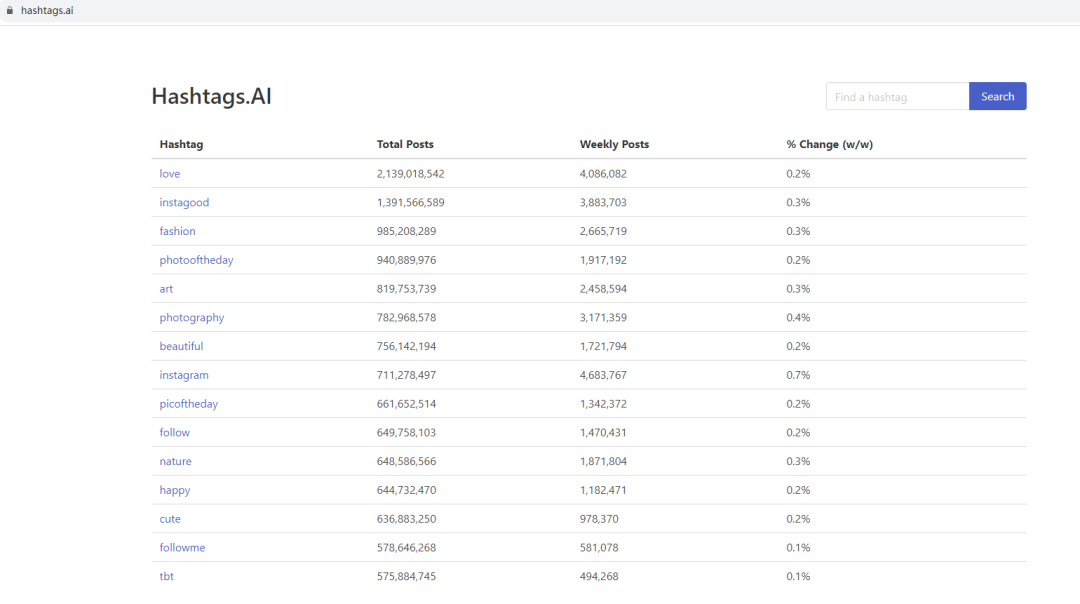Image resolution: width=1080 pixels, height=604 pixels.
Task: Focus the 'Find a hashtag' input field
Action: 897,96
